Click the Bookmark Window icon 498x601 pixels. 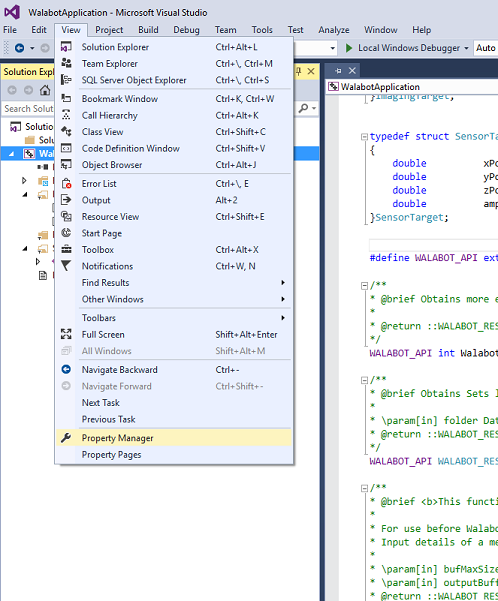tap(66, 99)
